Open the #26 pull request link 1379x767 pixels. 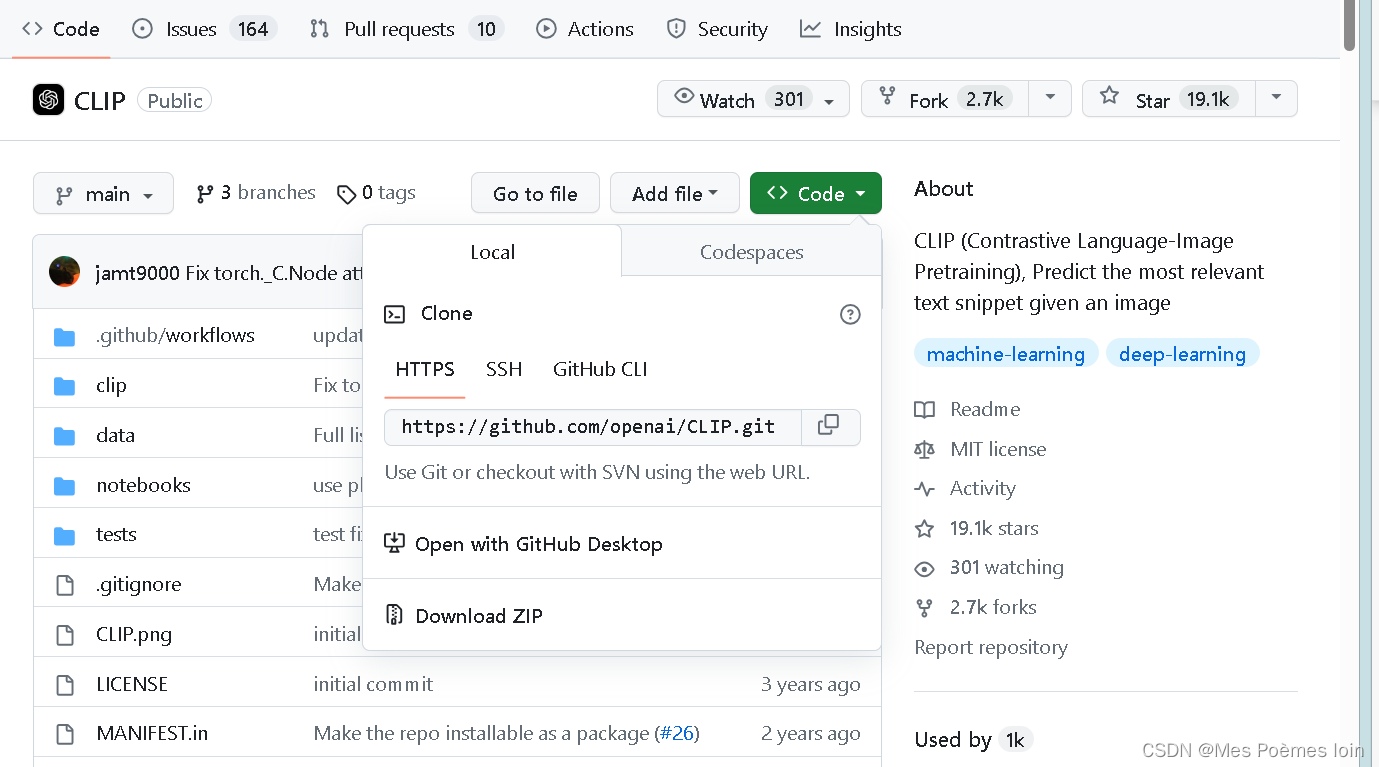coord(676,733)
